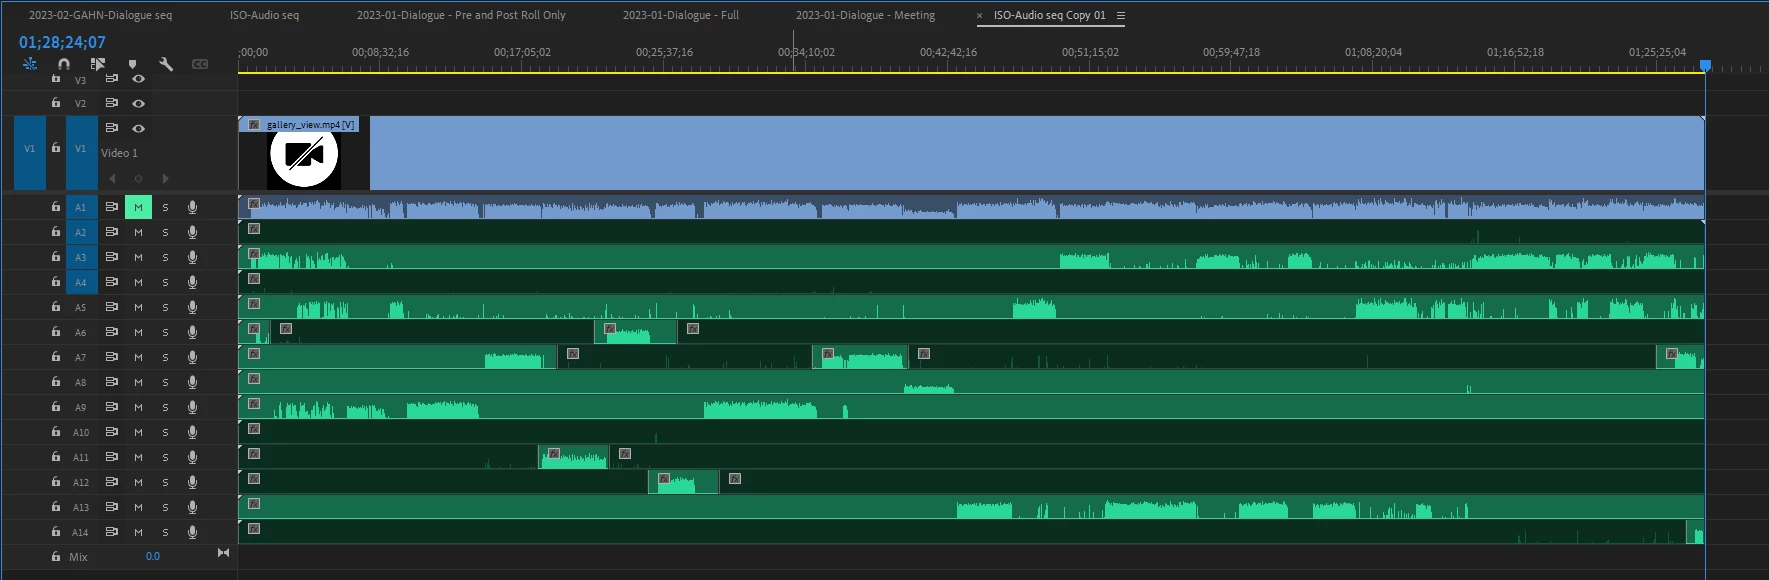This screenshot has width=1769, height=580.
Task: Toggle sync lock on track A6
Action: click(112, 332)
